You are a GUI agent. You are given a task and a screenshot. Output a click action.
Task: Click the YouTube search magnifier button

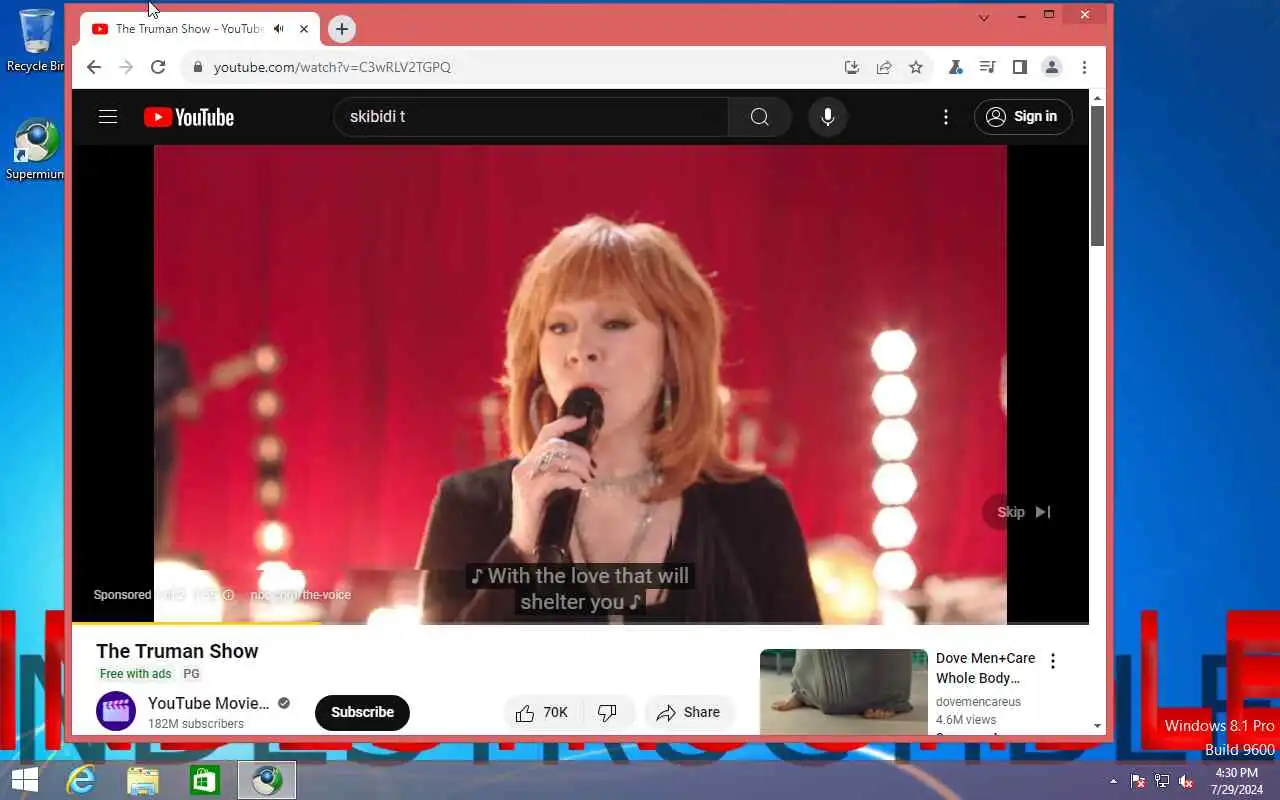[760, 117]
